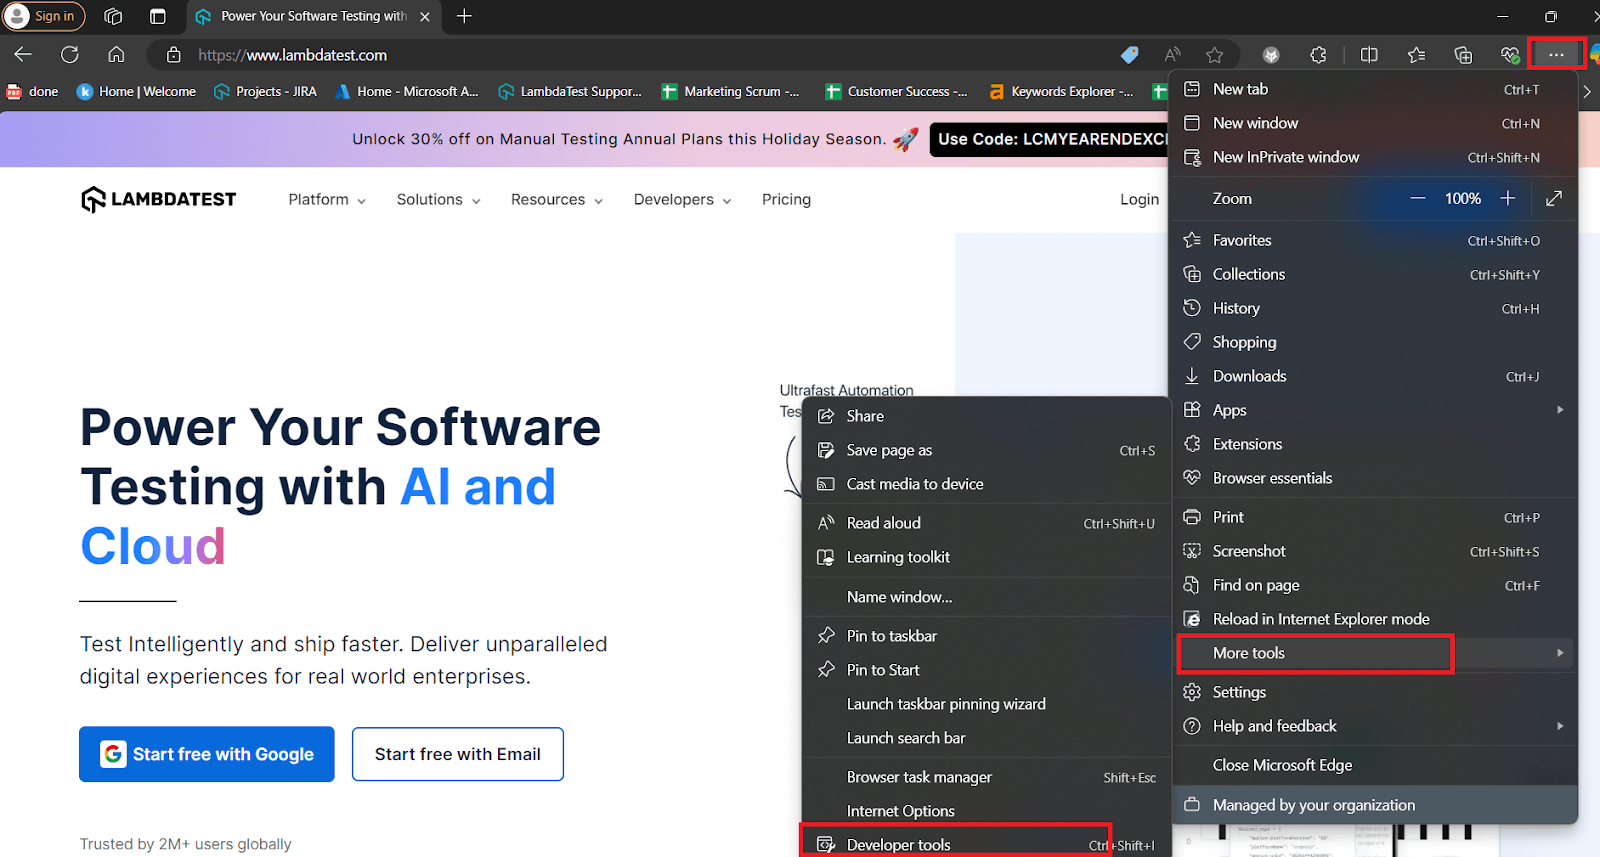Screen dimensions: 1600x857
Task: Select Browser essentials in the menu
Action: click(1373, 478)
